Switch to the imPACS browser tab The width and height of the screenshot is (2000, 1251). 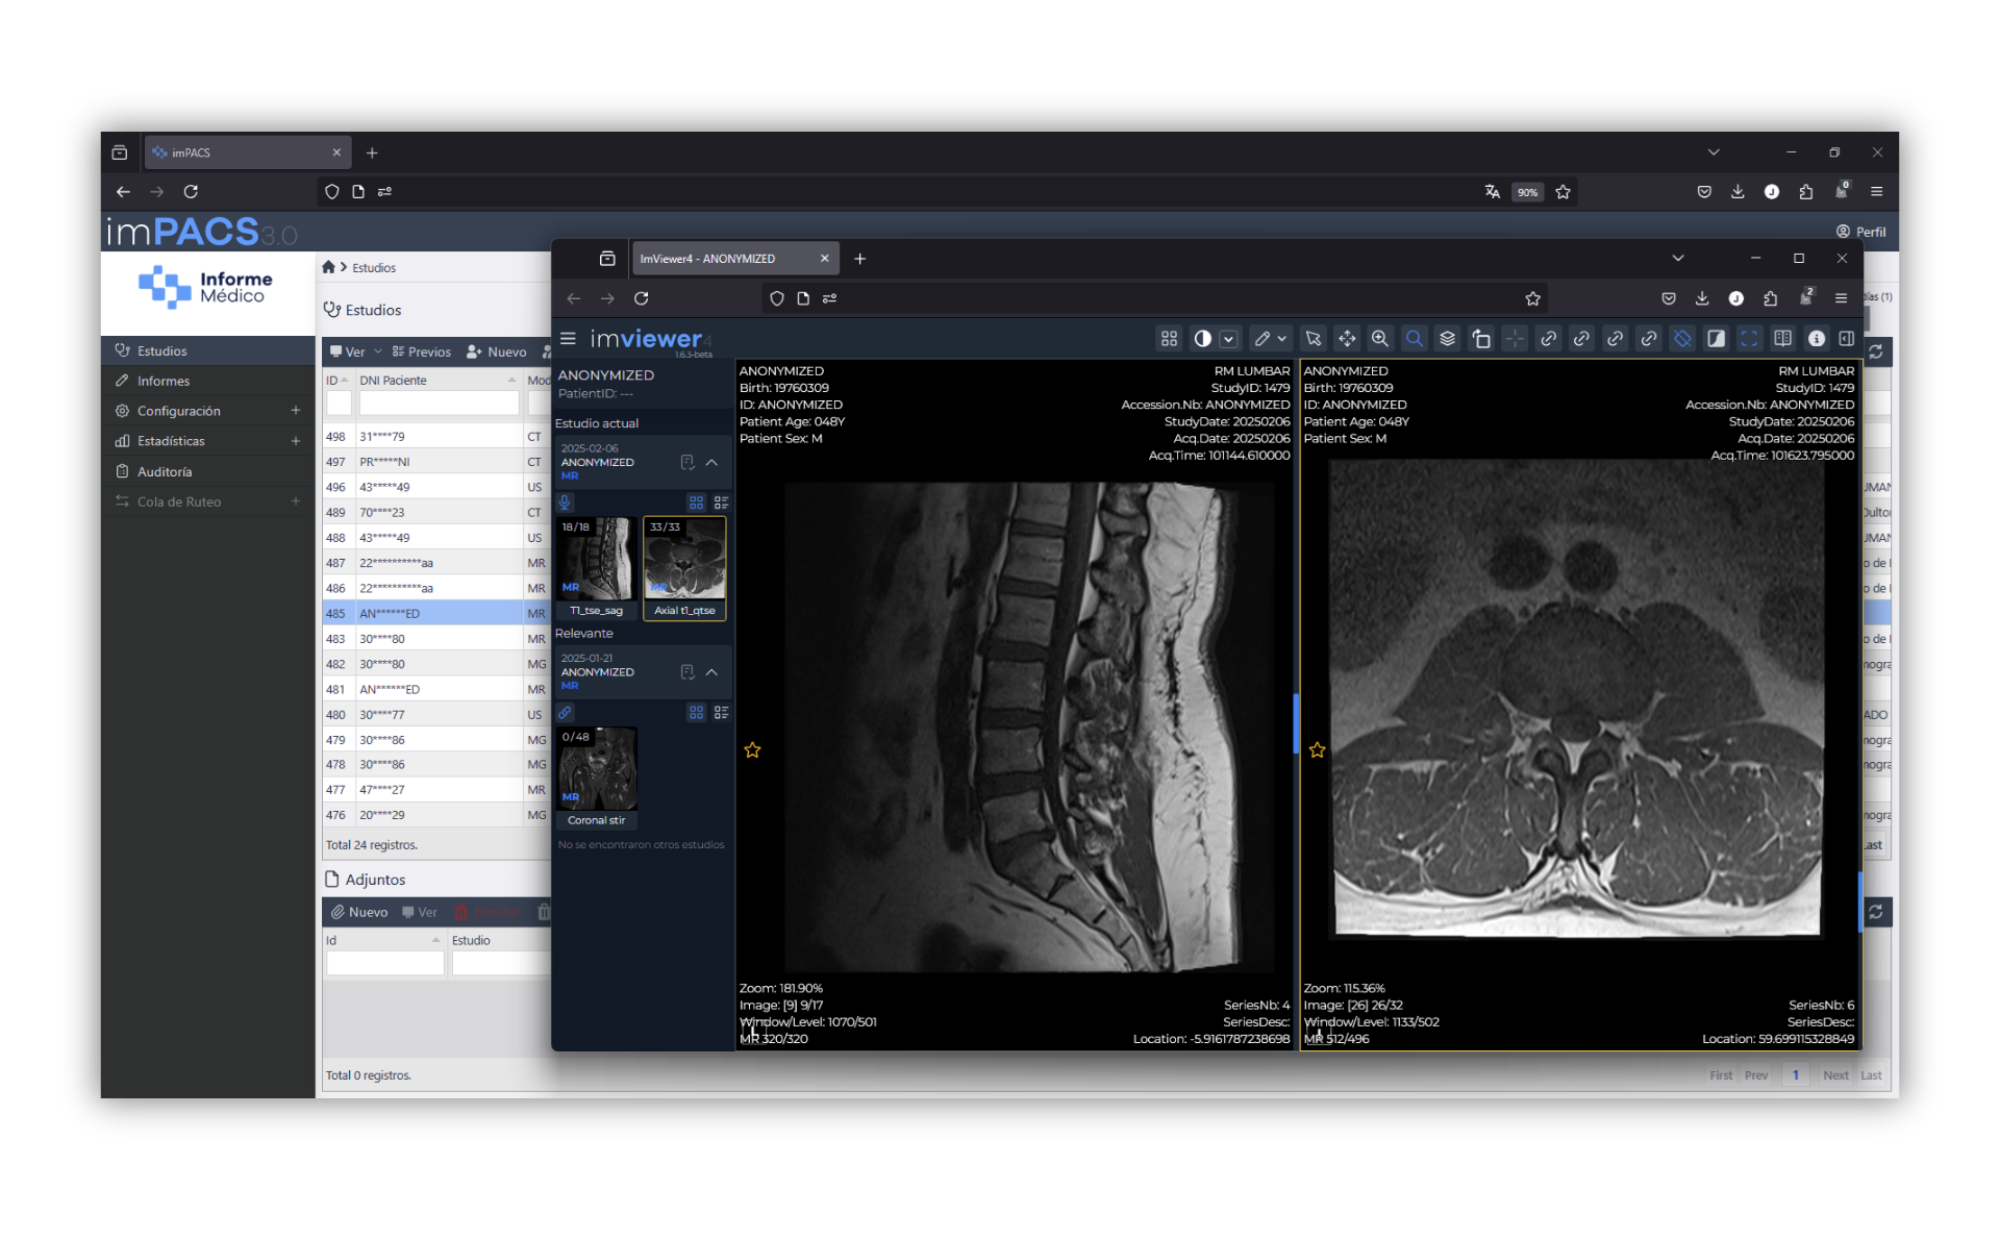coord(247,153)
